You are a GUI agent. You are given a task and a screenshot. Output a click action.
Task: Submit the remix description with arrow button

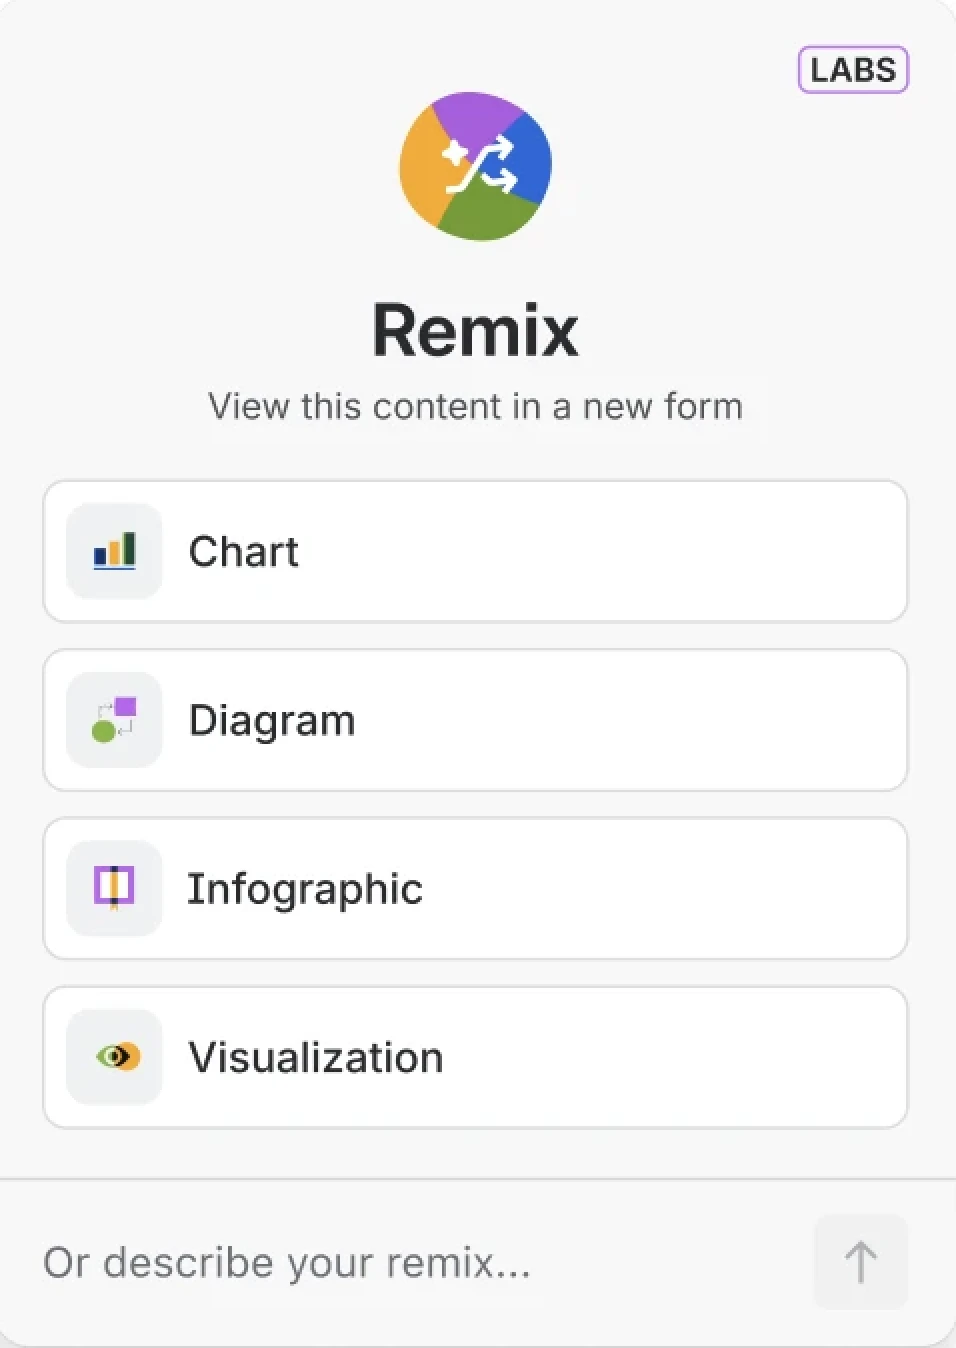[860, 1262]
